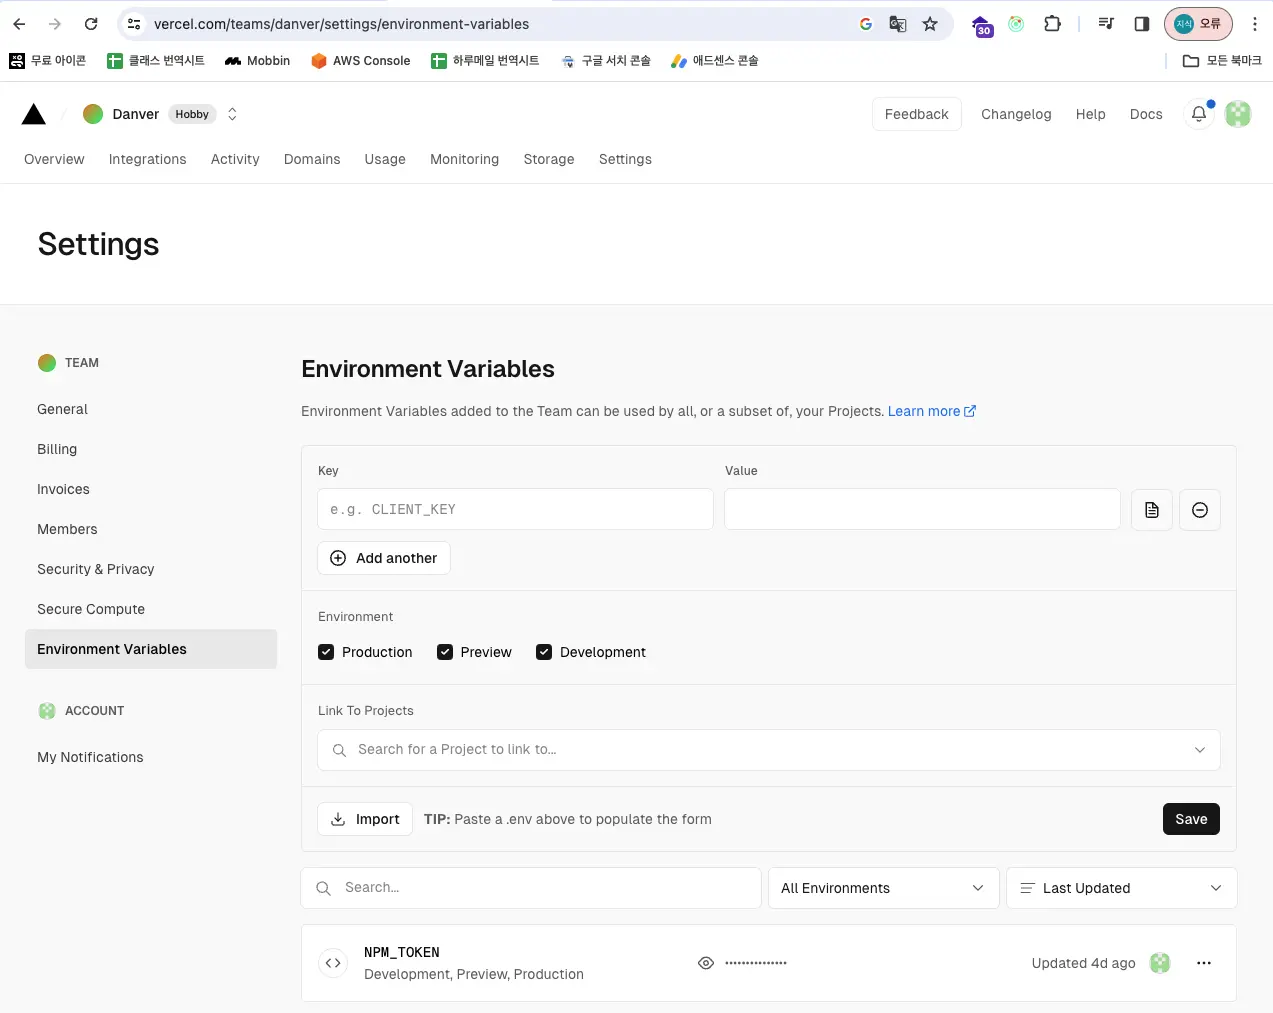Click the file icon beside Value field
The width and height of the screenshot is (1273, 1013).
tap(1151, 510)
